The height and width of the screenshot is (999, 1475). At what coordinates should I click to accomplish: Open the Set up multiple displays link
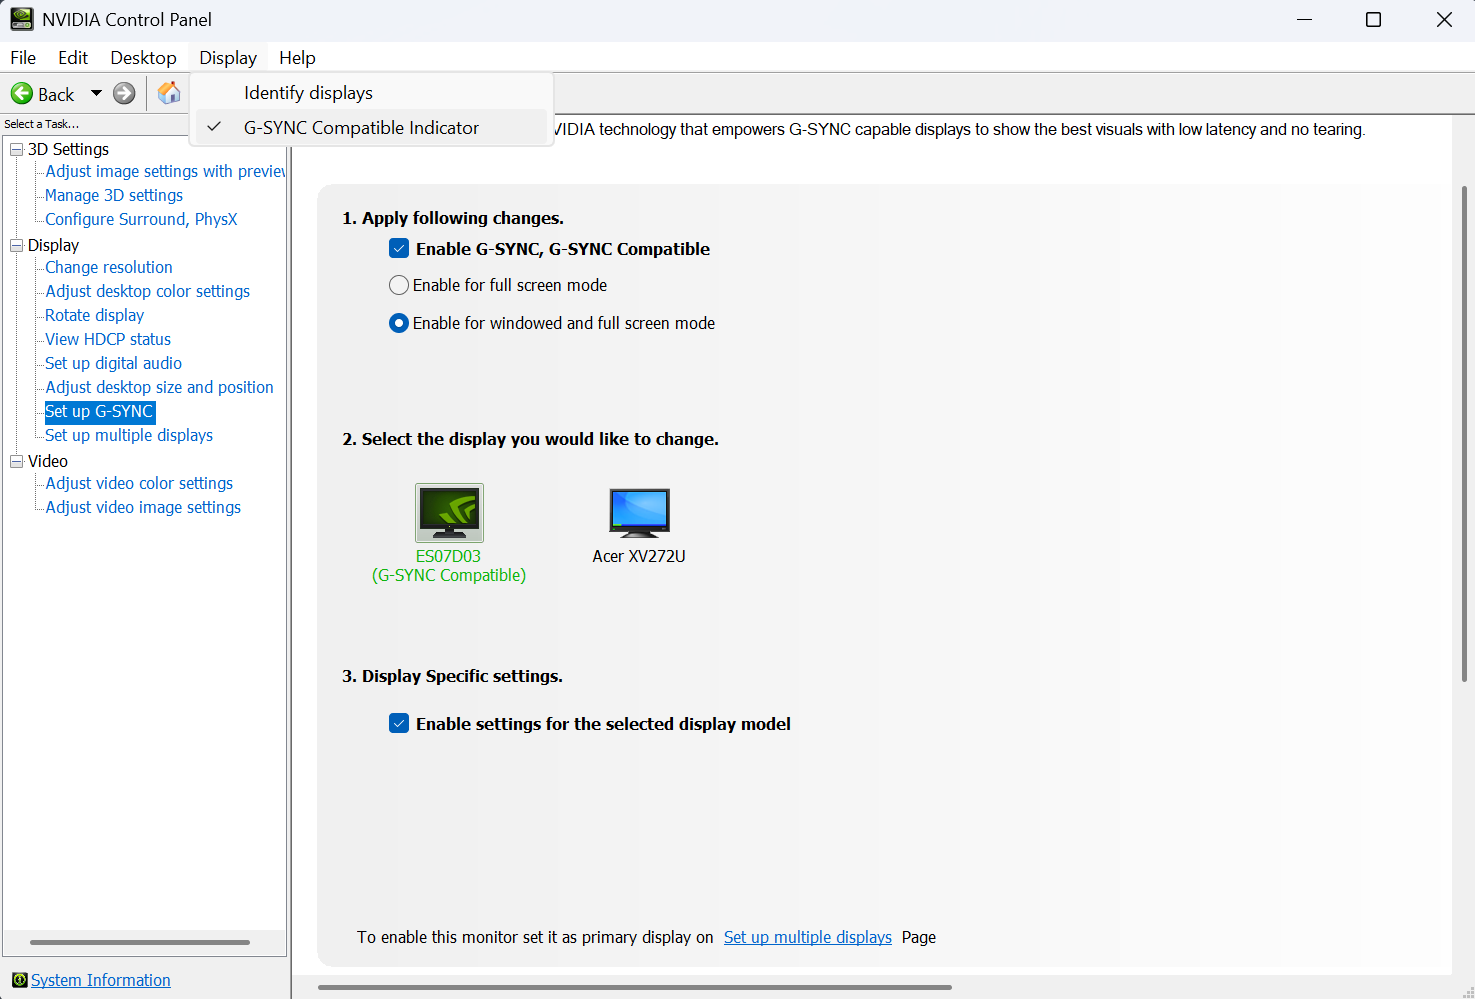pos(808,937)
